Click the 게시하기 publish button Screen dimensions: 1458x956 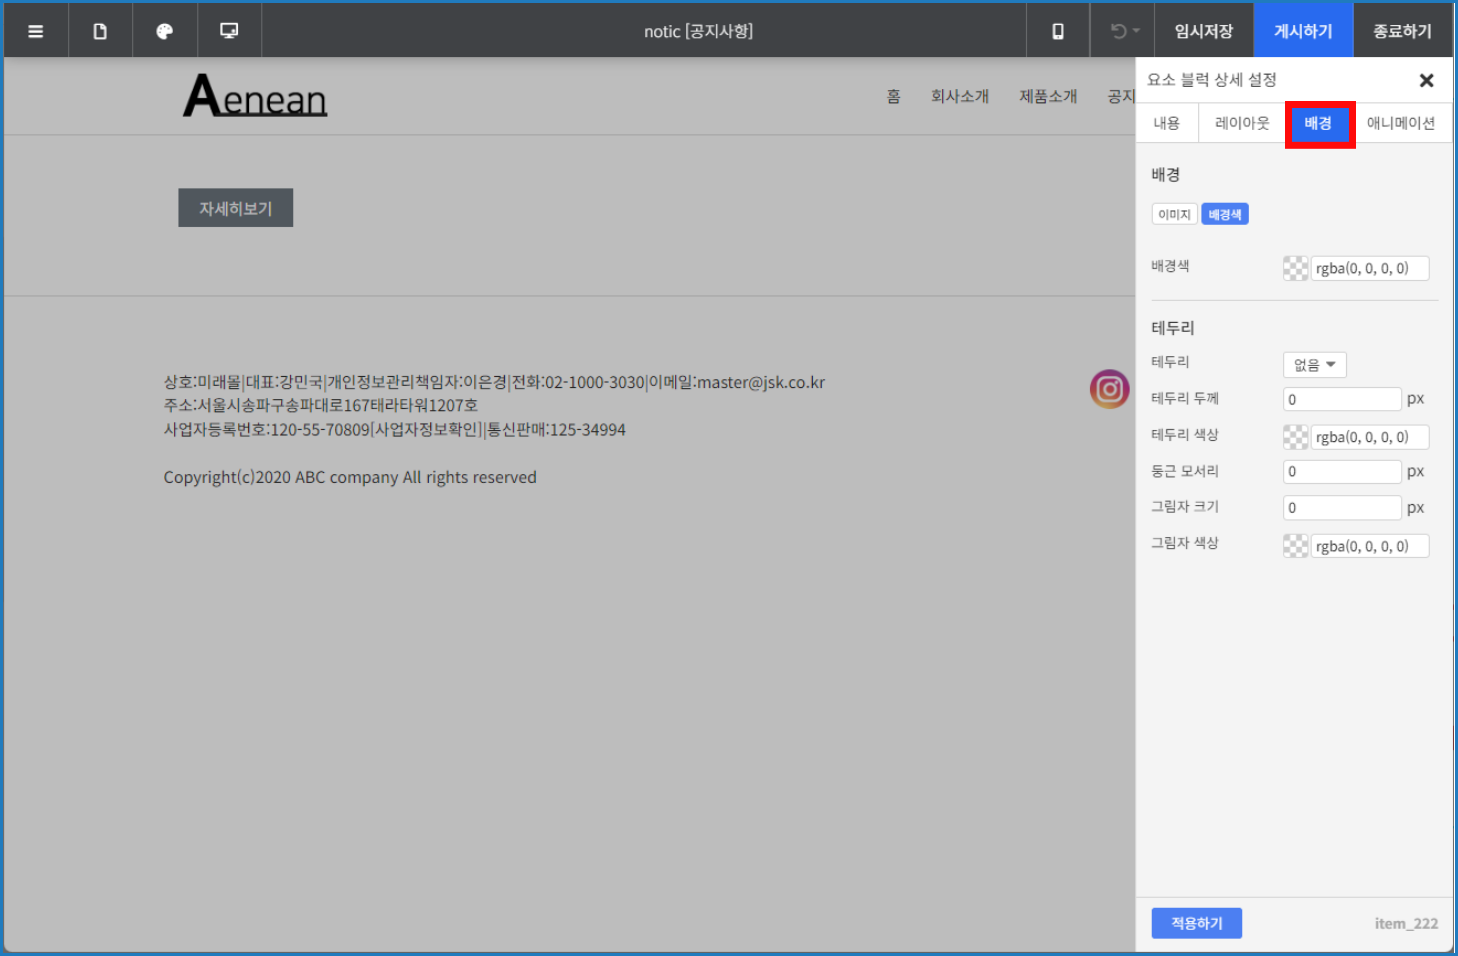pos(1303,31)
